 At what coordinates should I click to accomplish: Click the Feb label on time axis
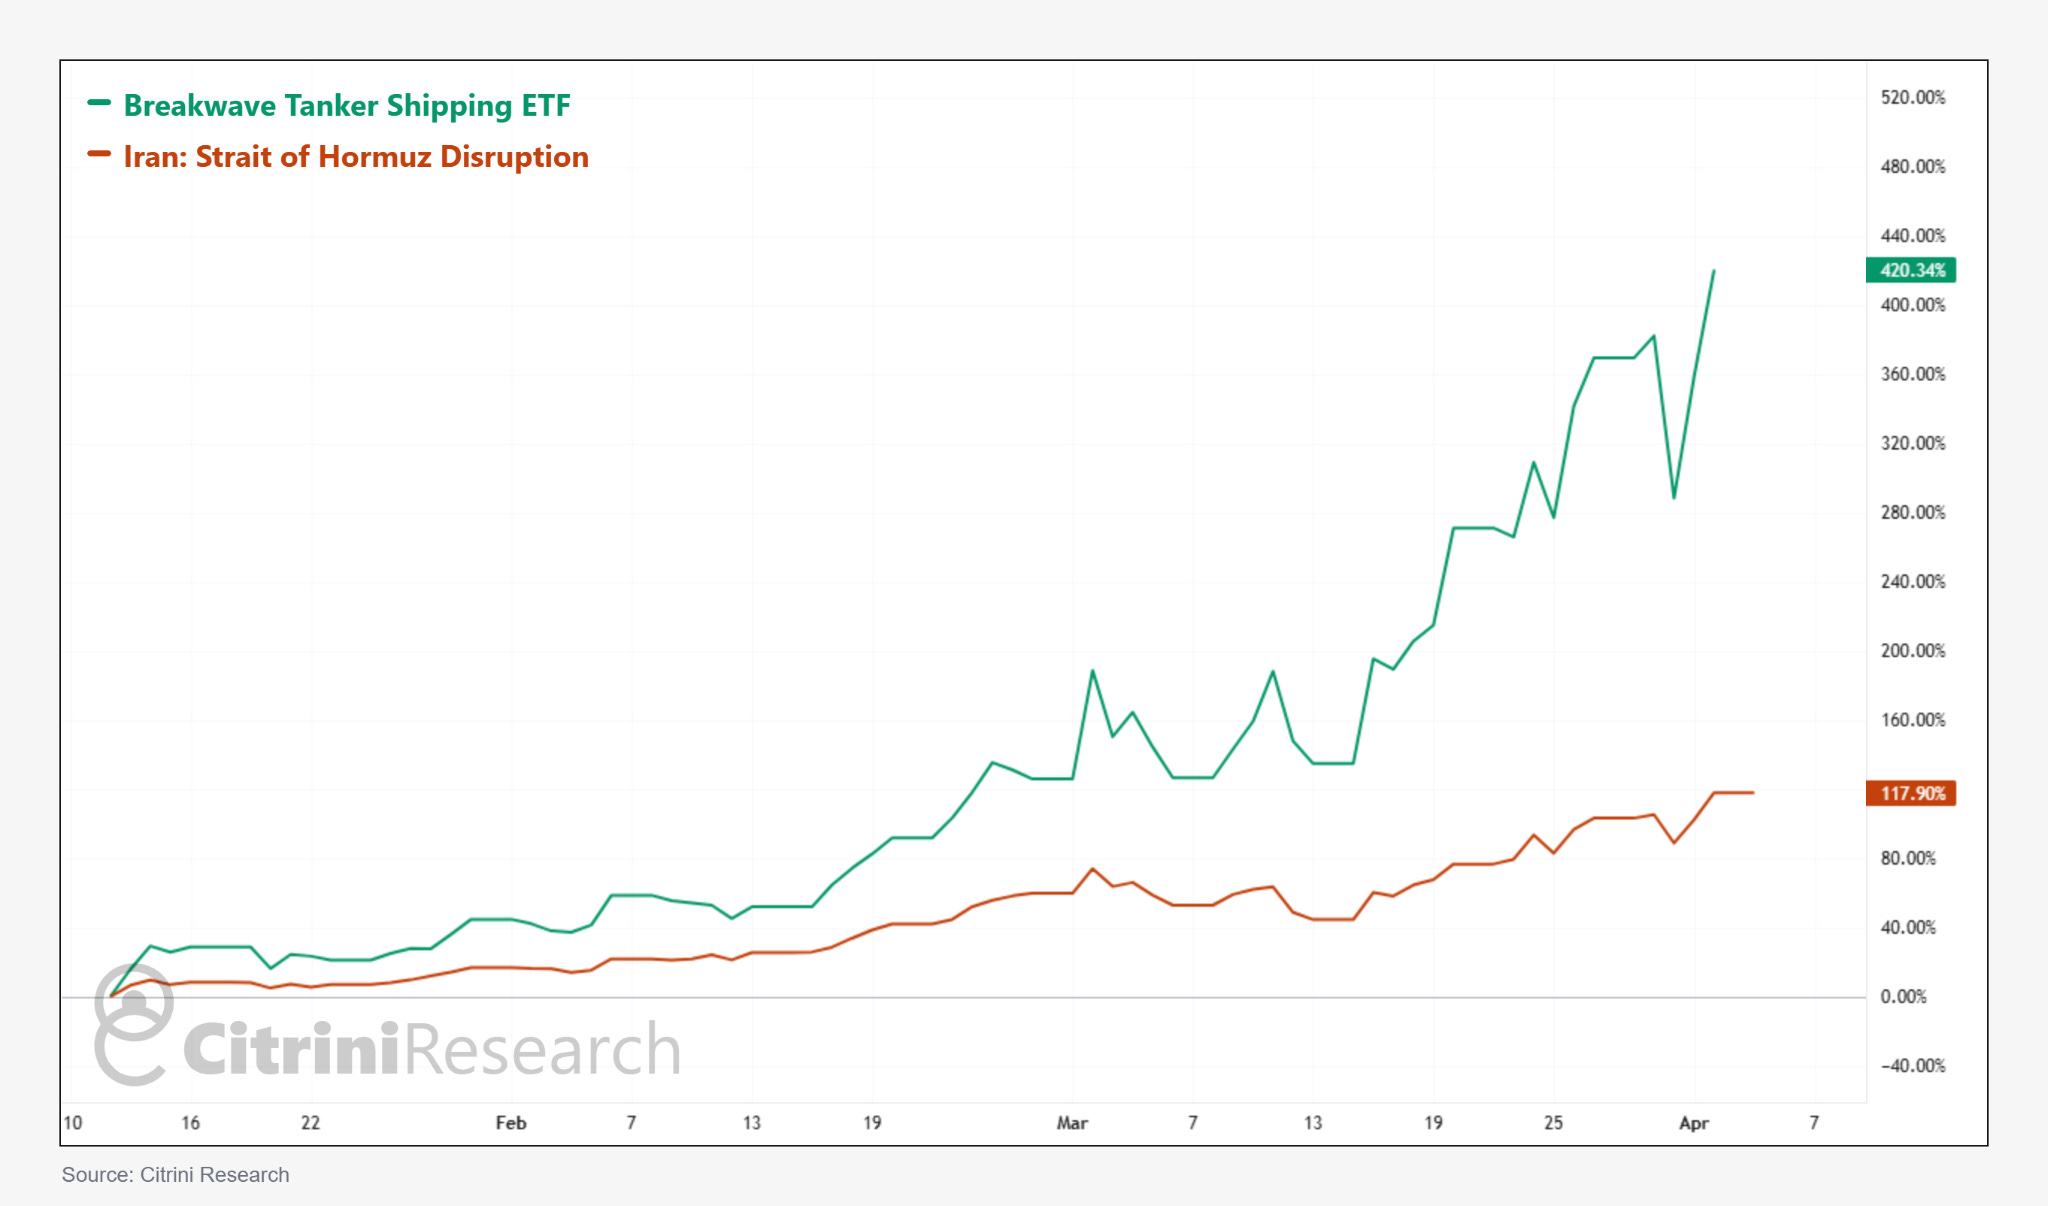pyautogui.click(x=511, y=1123)
